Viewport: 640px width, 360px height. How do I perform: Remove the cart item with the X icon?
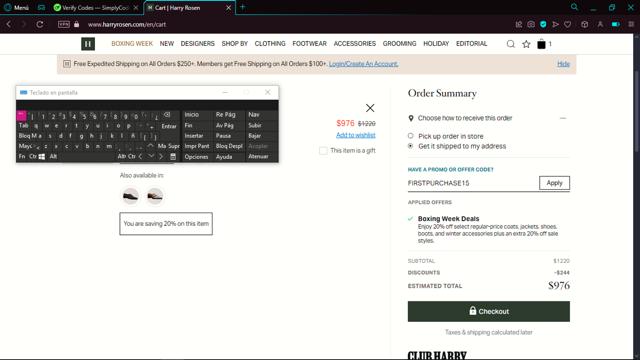(x=370, y=108)
